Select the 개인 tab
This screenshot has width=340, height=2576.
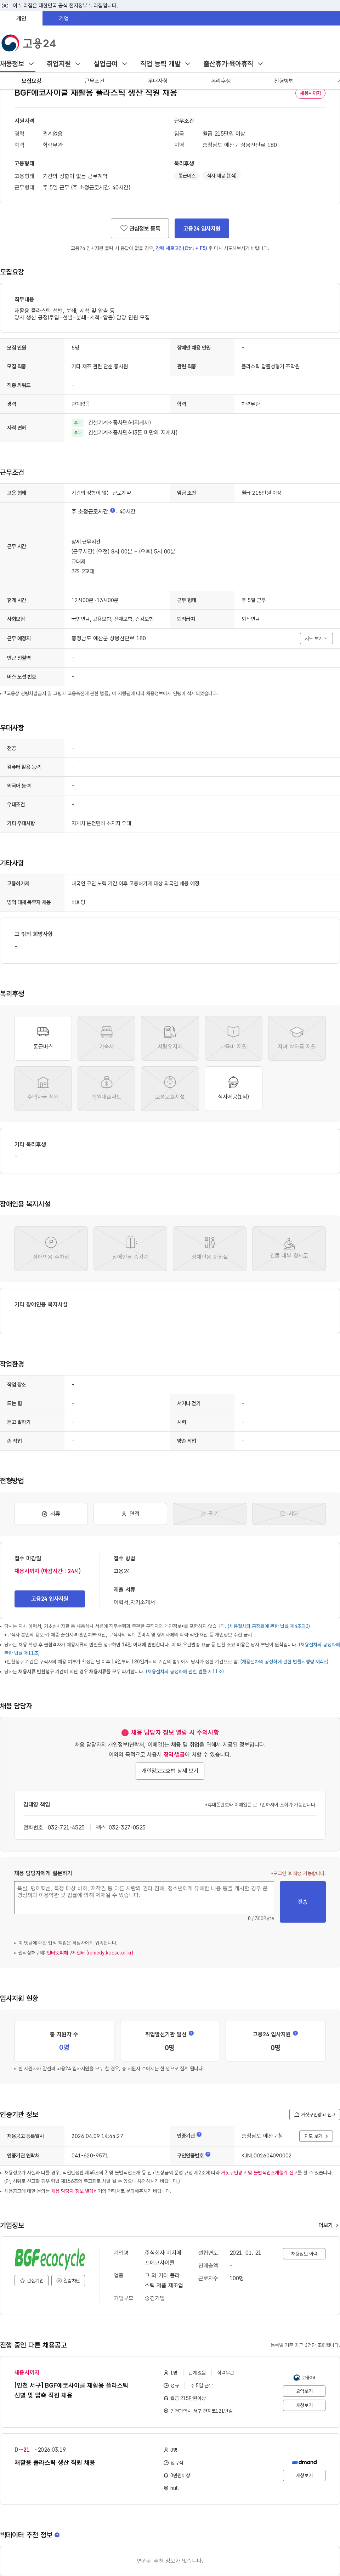click(x=21, y=18)
